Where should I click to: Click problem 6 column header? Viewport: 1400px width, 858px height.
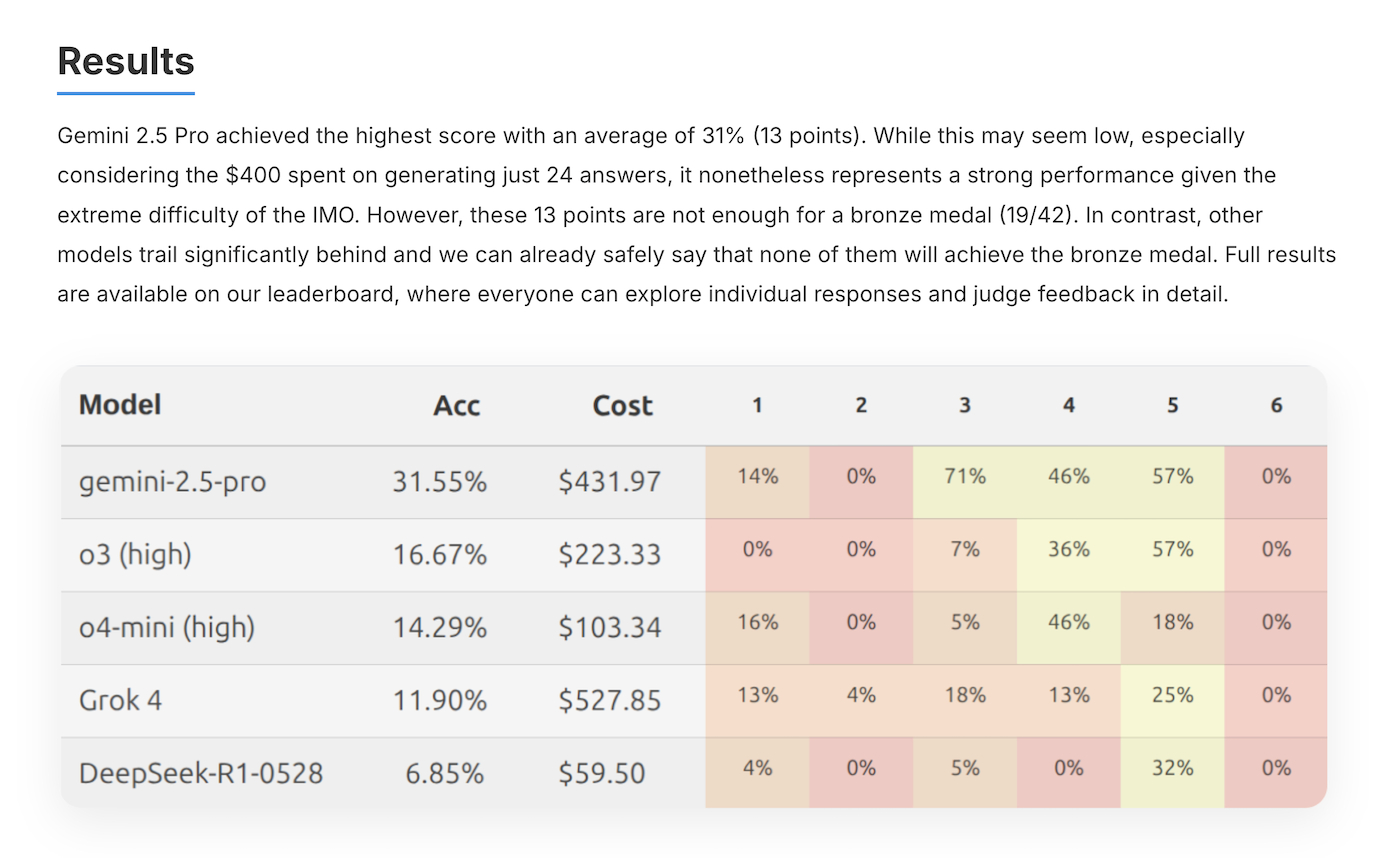1276,406
